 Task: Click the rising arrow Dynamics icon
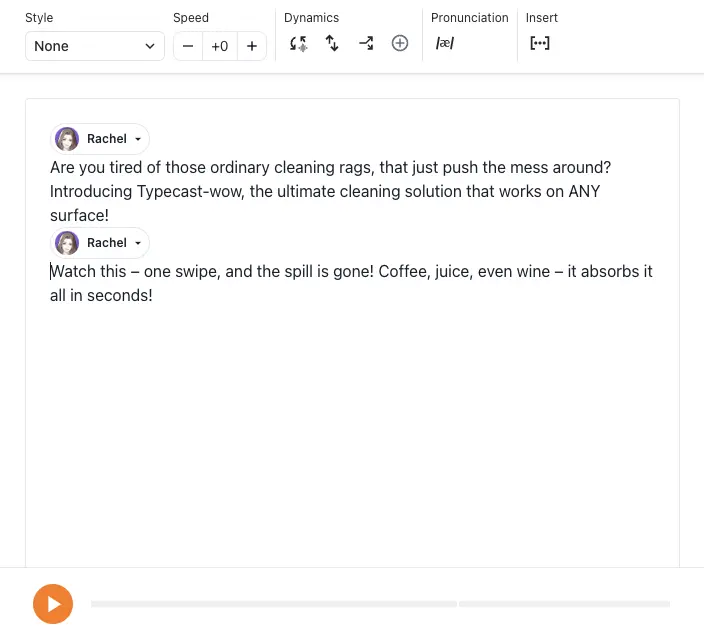click(366, 44)
